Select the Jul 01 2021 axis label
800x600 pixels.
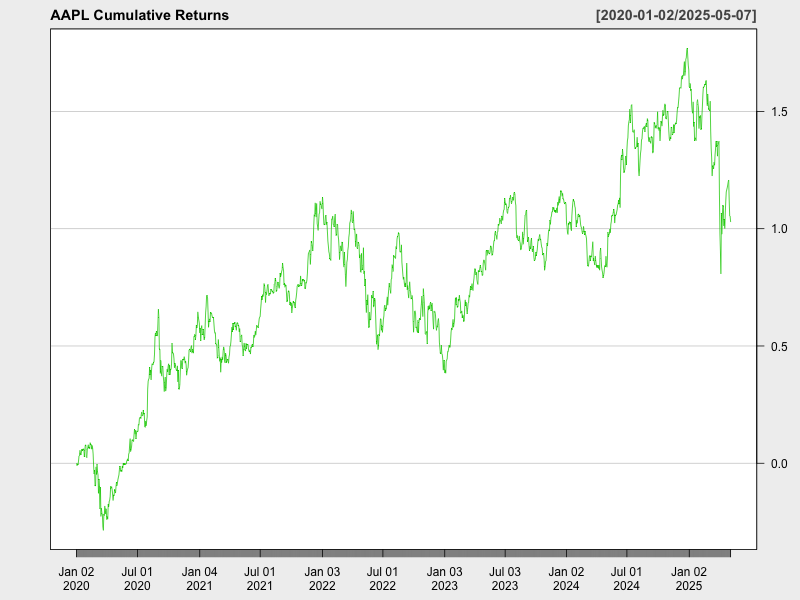(x=260, y=579)
